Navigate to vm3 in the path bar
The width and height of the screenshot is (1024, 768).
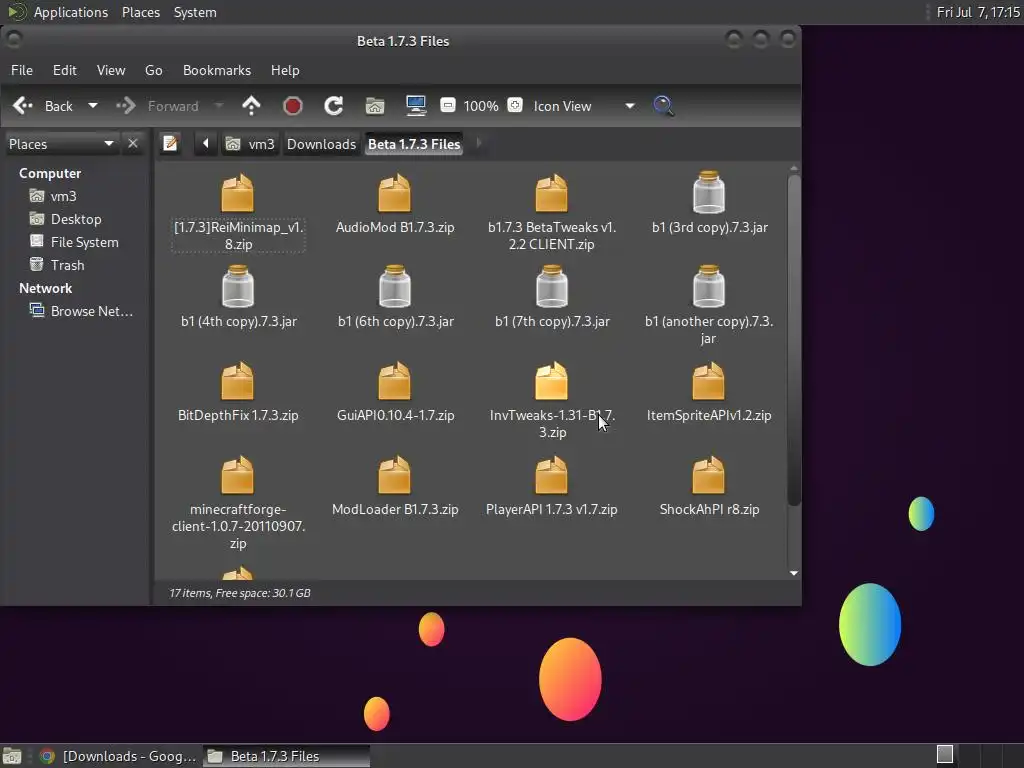[x=249, y=144]
